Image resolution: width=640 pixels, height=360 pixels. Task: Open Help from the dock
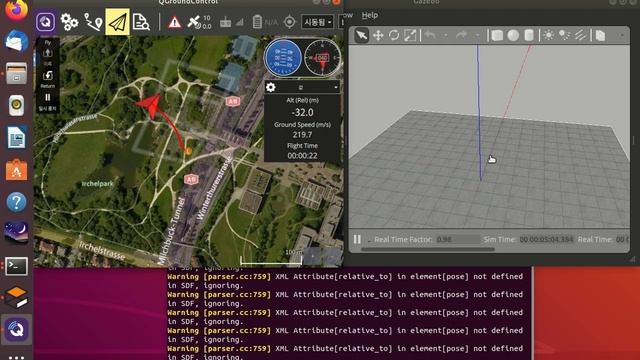(16, 202)
